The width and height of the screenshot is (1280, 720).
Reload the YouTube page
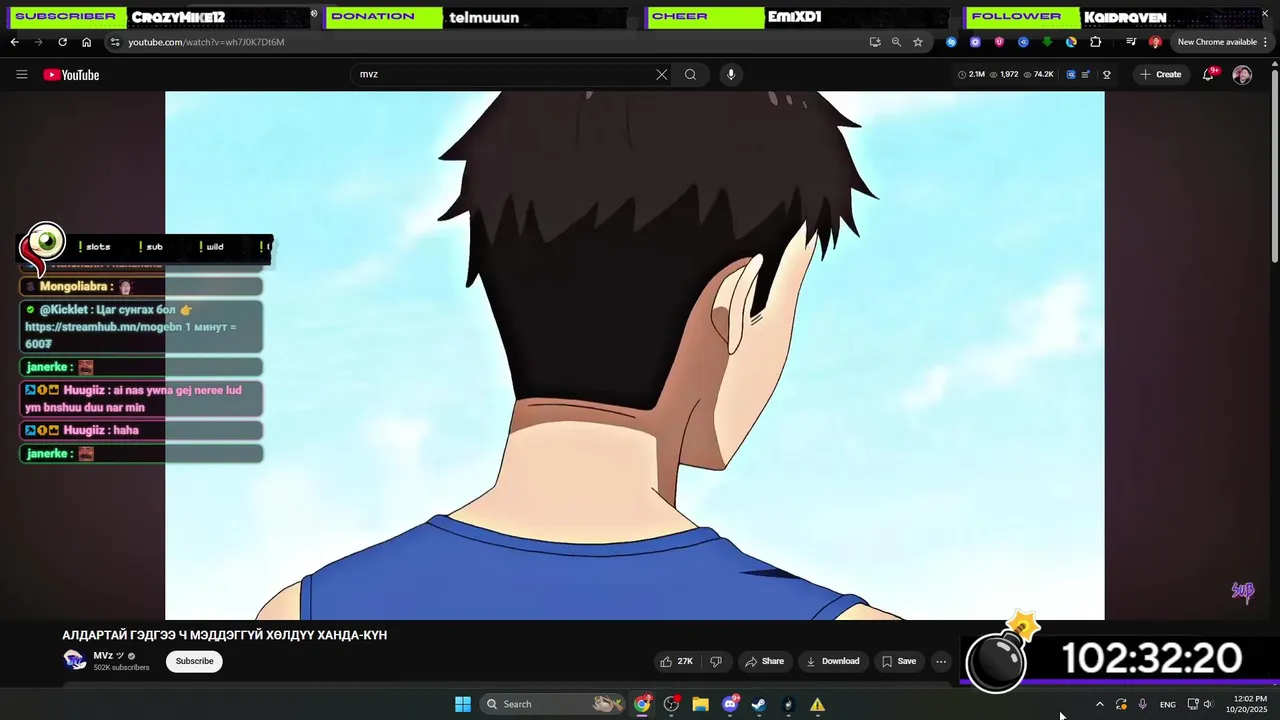[62, 42]
